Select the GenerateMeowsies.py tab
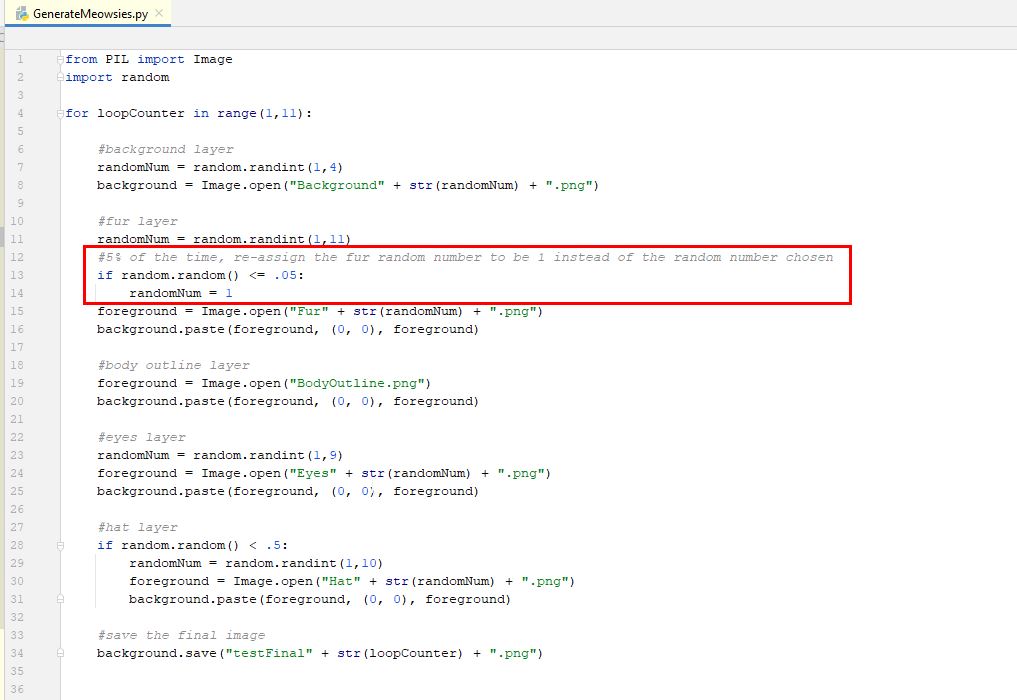Viewport: 1017px width, 700px height. pos(88,13)
